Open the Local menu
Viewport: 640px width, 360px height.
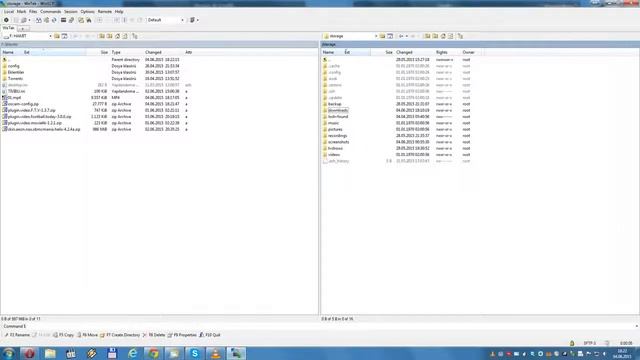tap(9, 12)
